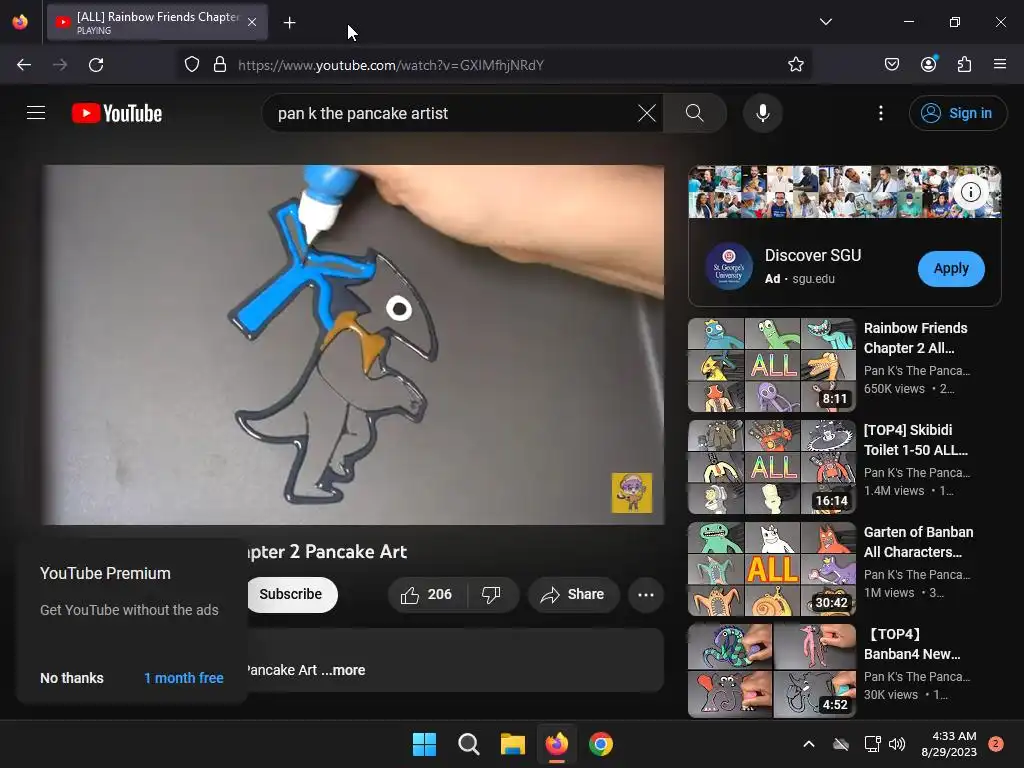Open the YouTube guide hamburger menu

tap(36, 113)
